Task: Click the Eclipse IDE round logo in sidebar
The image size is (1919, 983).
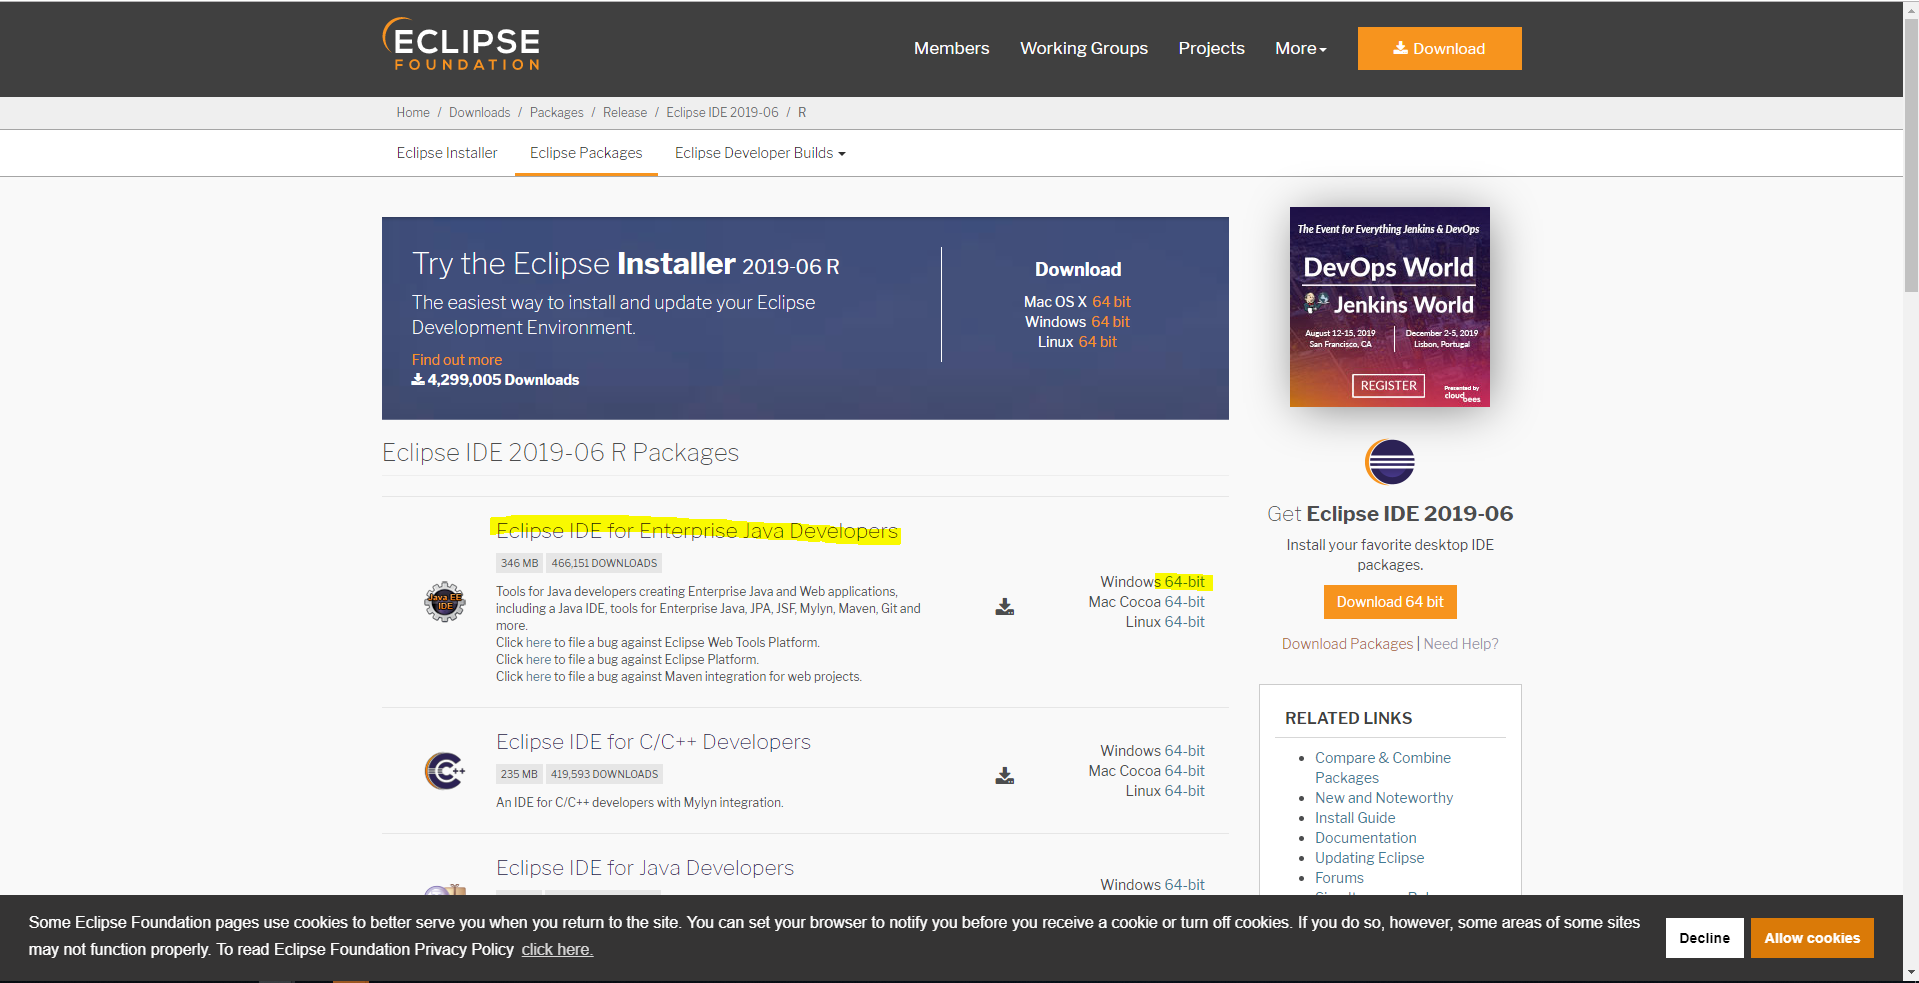Action: click(1390, 462)
